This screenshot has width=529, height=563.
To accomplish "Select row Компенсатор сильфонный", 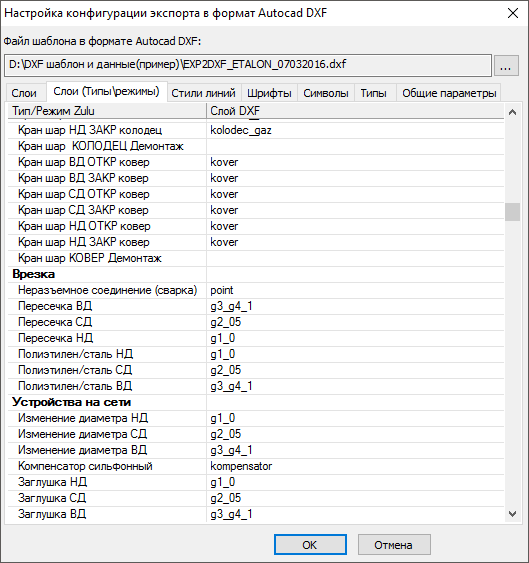I will point(256,466).
